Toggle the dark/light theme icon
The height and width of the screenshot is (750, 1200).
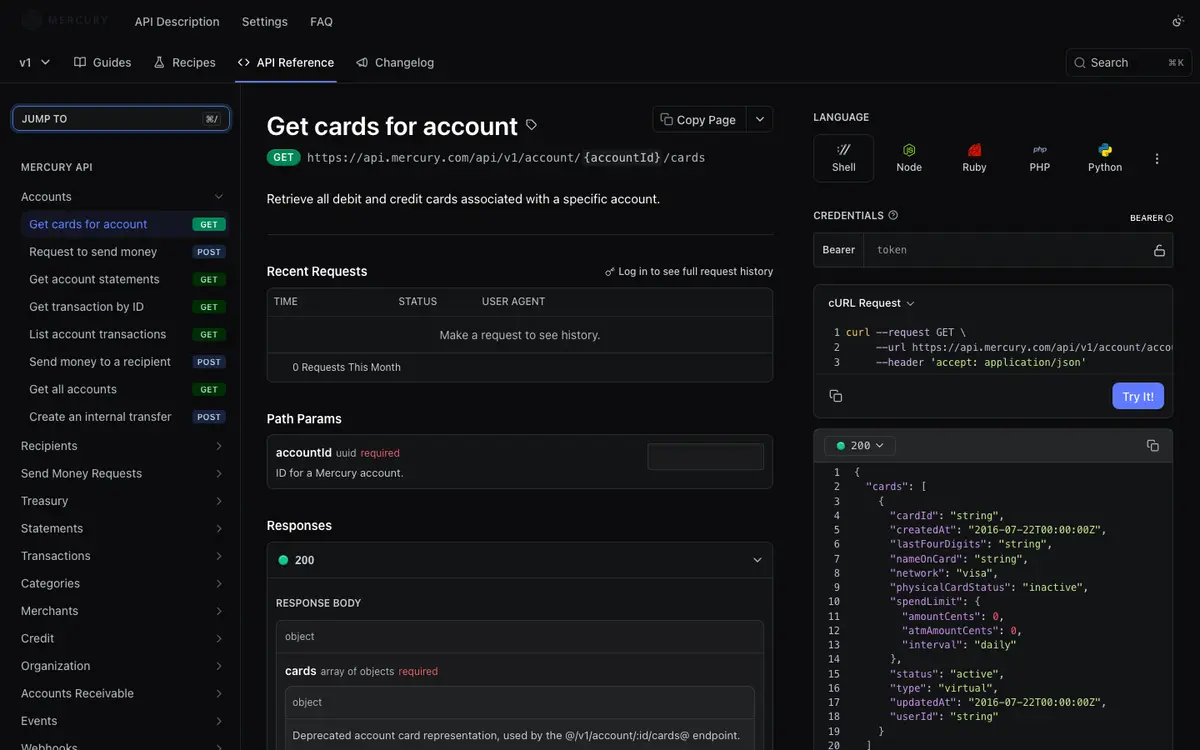[x=1177, y=21]
